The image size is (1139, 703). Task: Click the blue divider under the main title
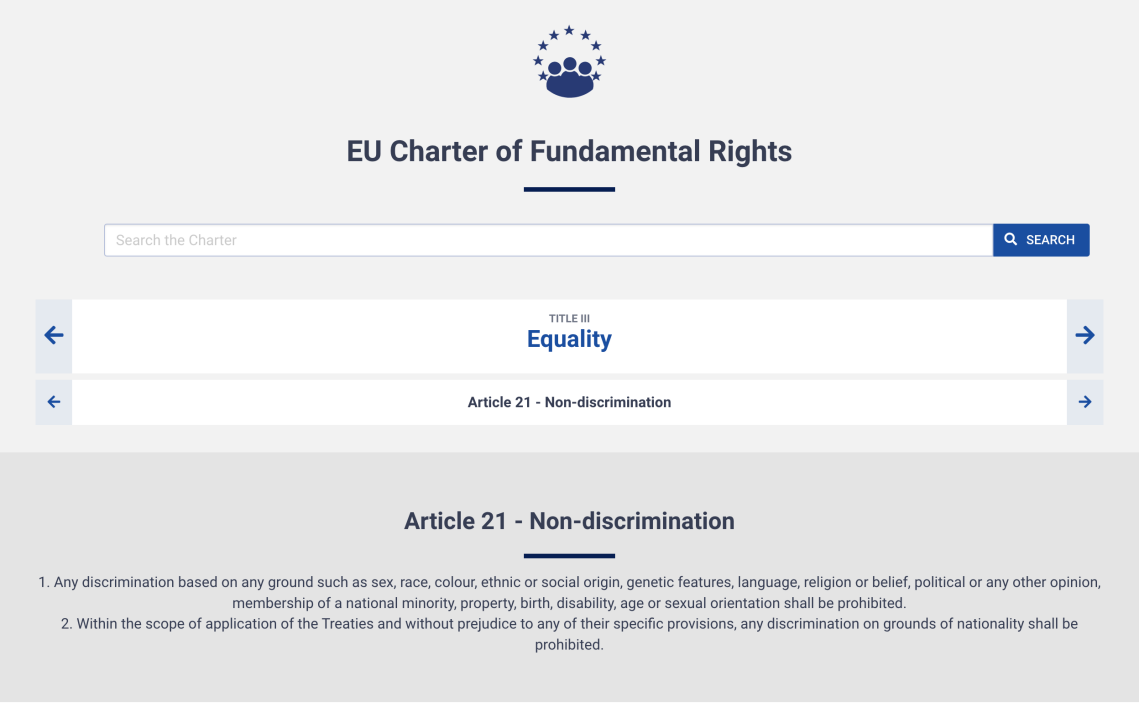point(569,189)
